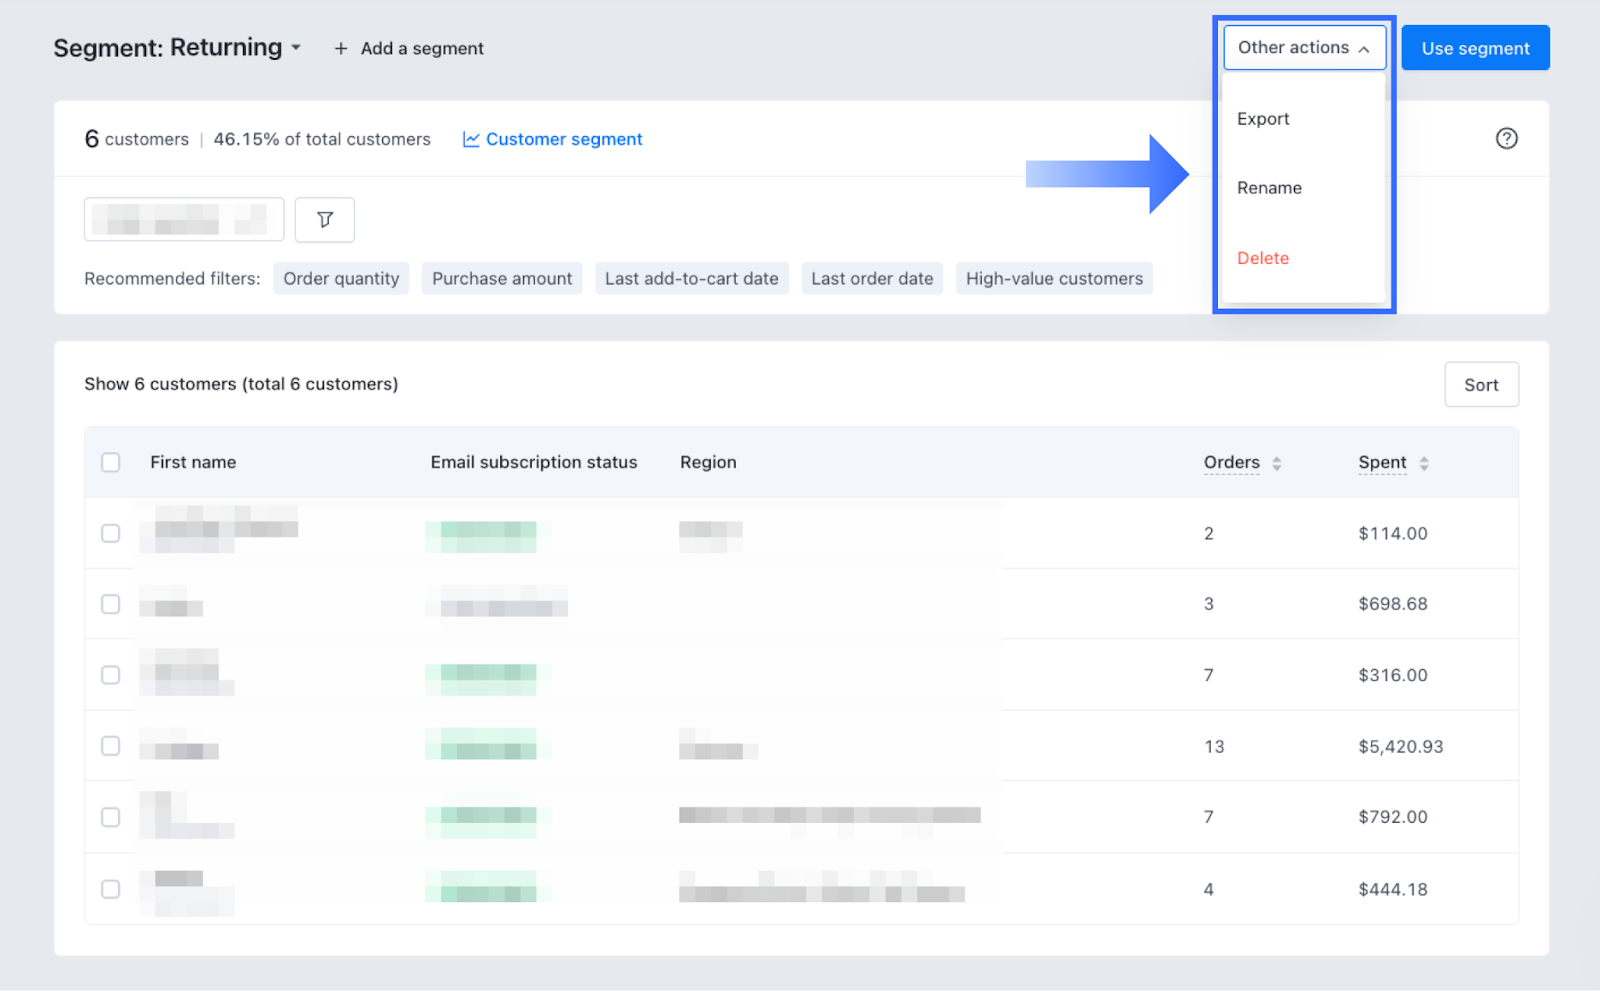
Task: Select Rename in the Other actions menu
Action: pos(1269,188)
